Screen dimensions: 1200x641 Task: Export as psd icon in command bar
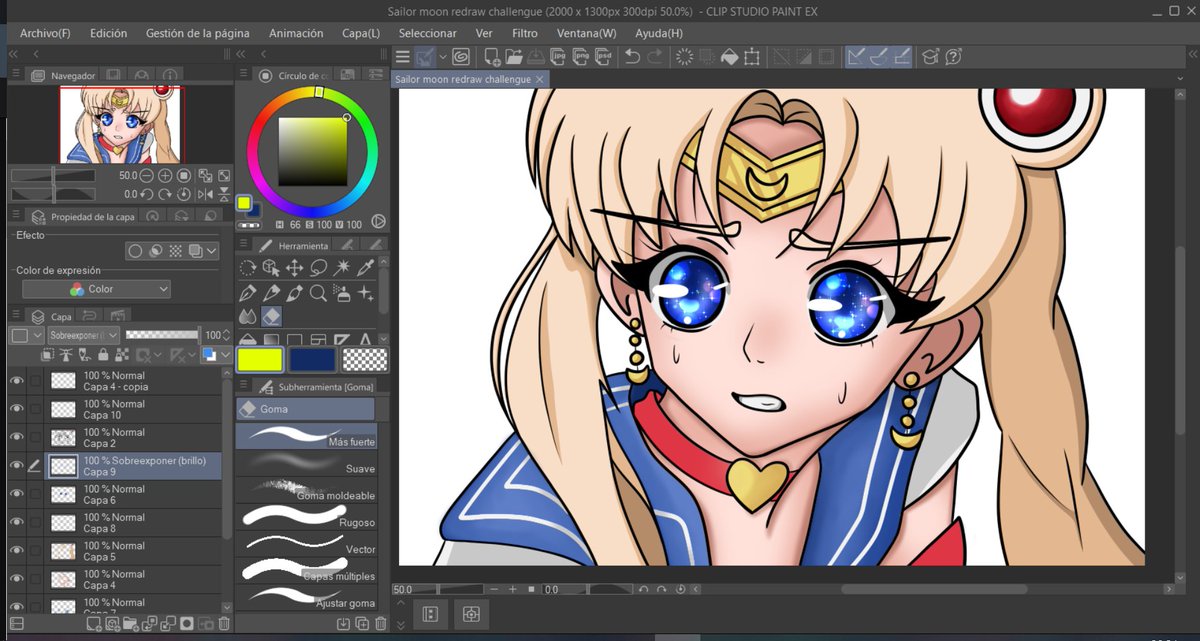tap(603, 57)
